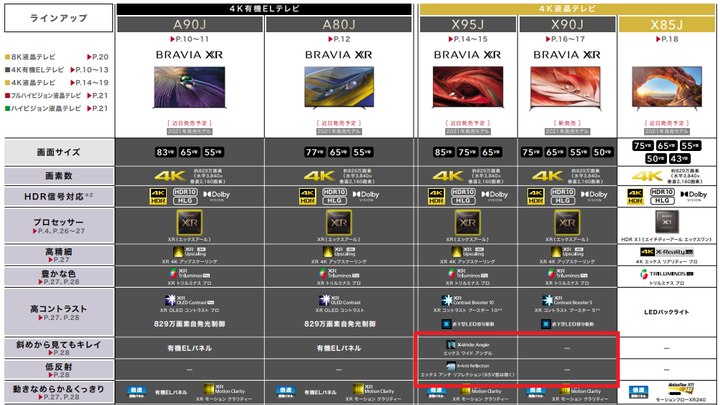
Task: Follow the P.10~11 page reference under A90J
Action: (x=189, y=39)
